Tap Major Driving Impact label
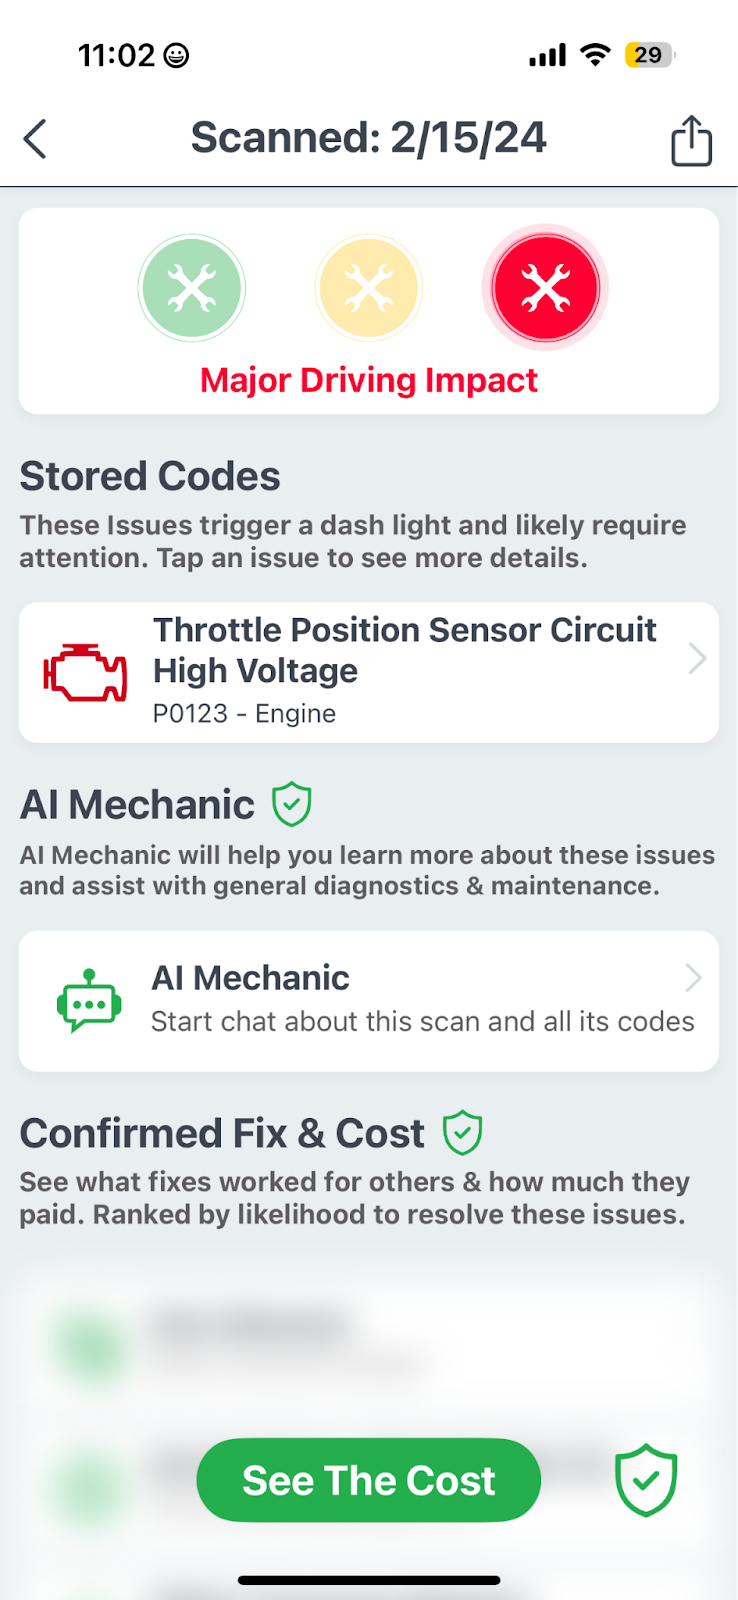738x1600 pixels. pos(368,380)
